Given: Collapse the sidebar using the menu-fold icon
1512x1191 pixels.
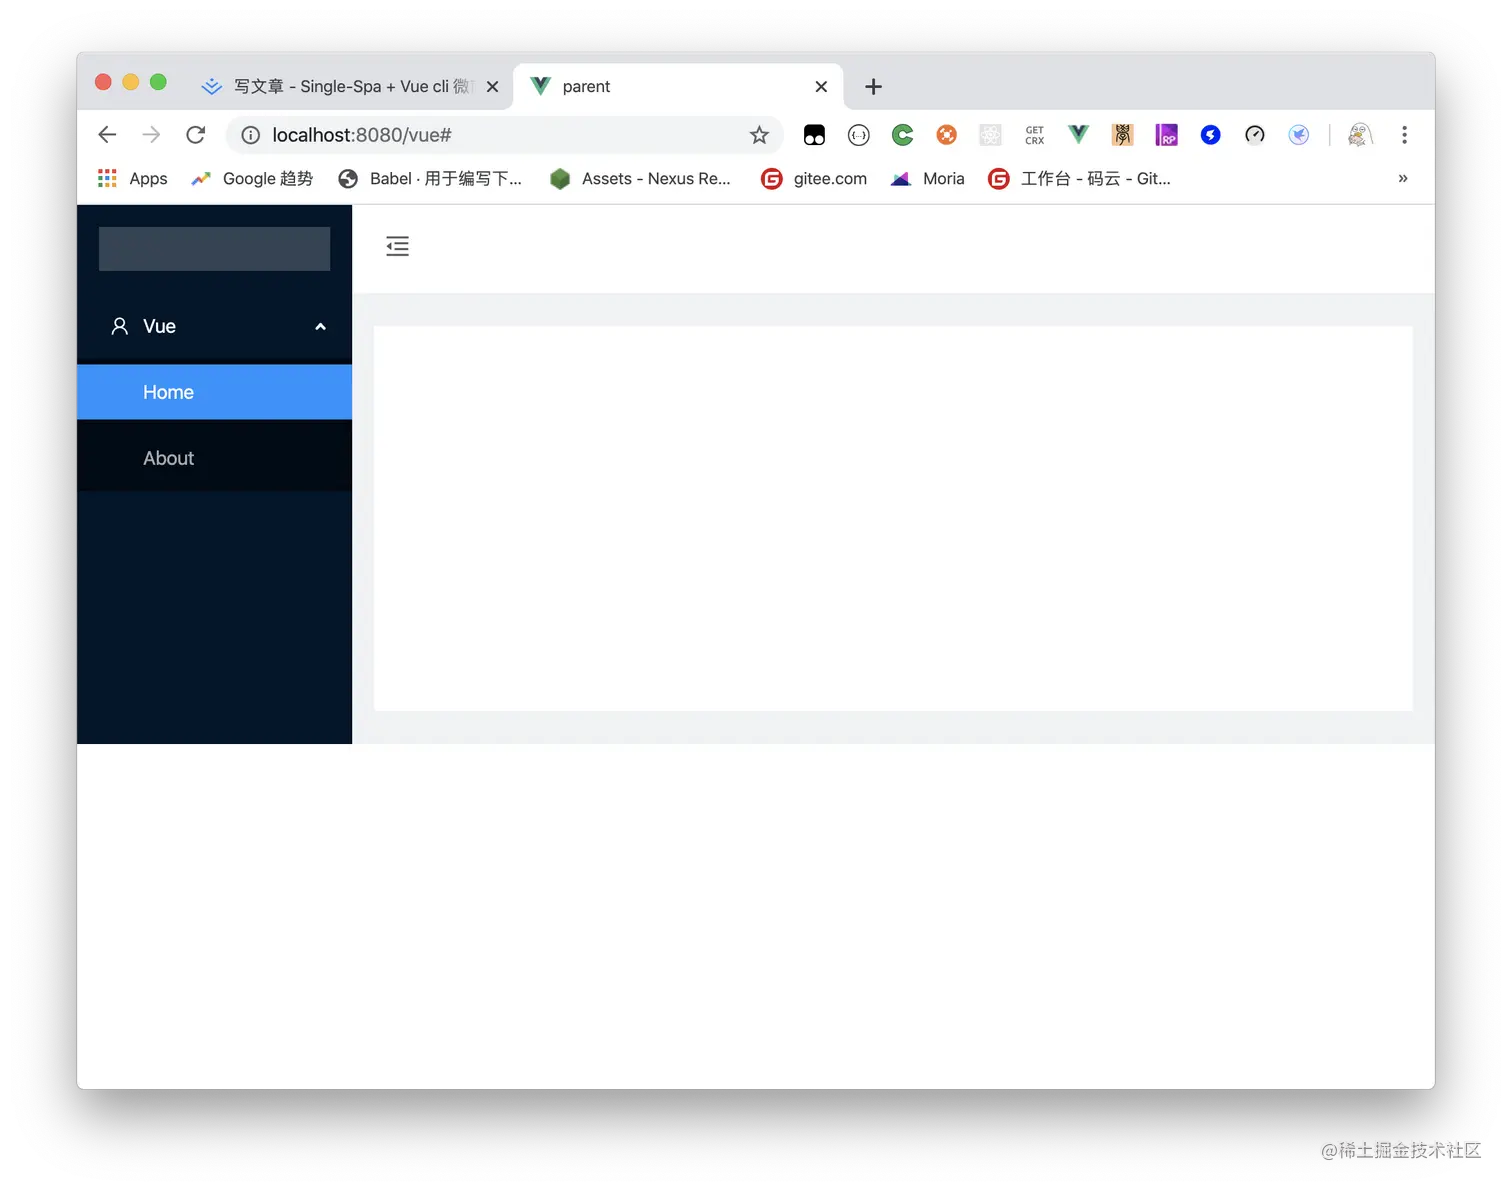Looking at the screenshot, I should coord(397,246).
